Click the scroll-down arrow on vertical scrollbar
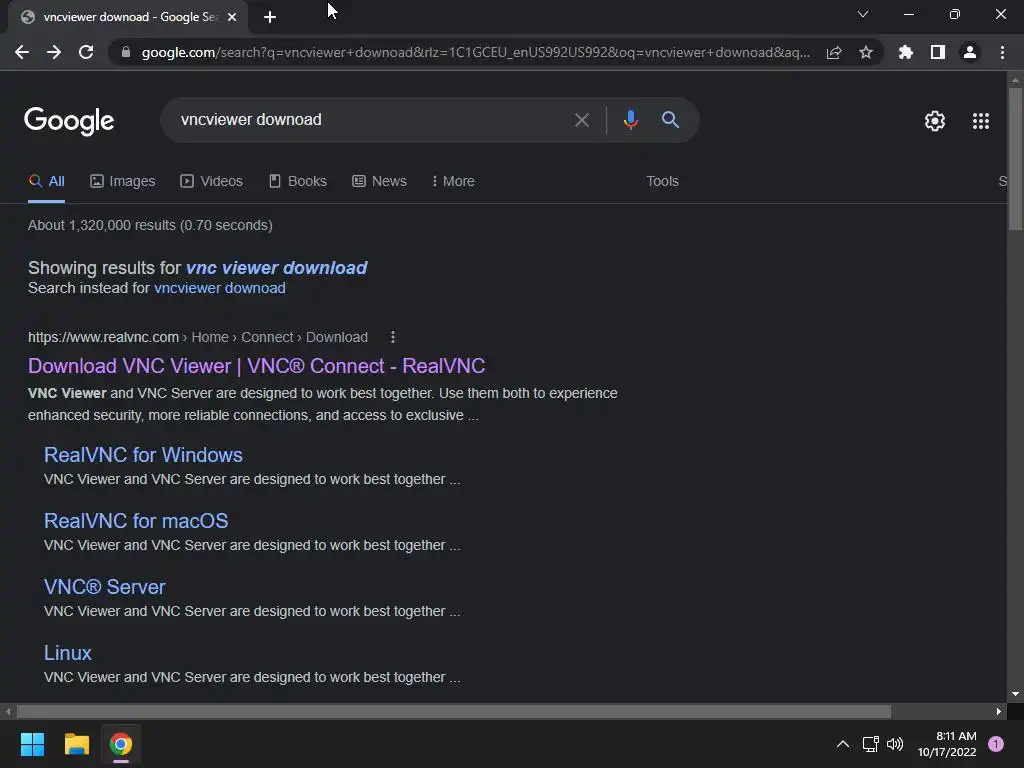1024x768 pixels. (x=1015, y=694)
